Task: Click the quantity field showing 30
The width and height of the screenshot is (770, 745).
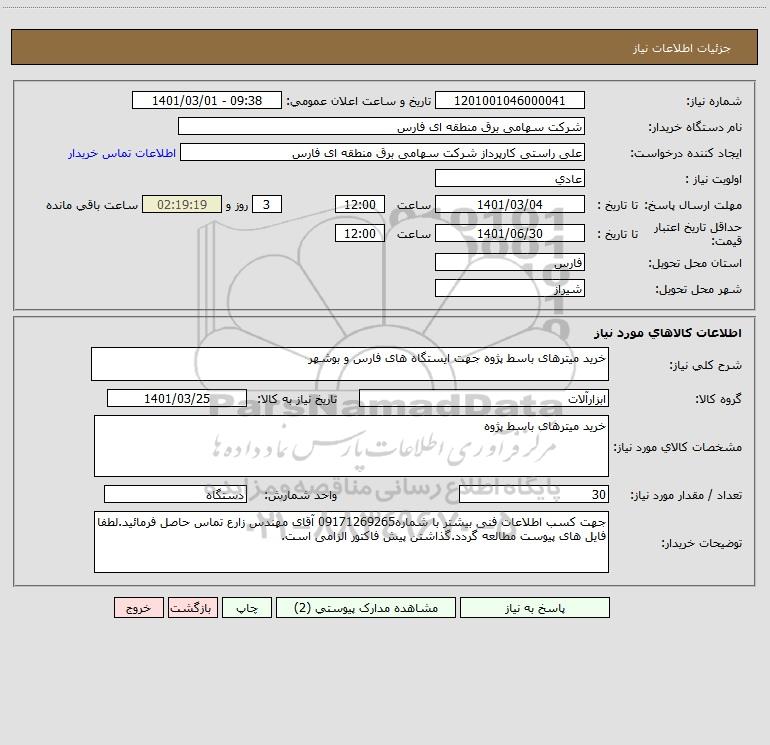Action: pos(534,494)
